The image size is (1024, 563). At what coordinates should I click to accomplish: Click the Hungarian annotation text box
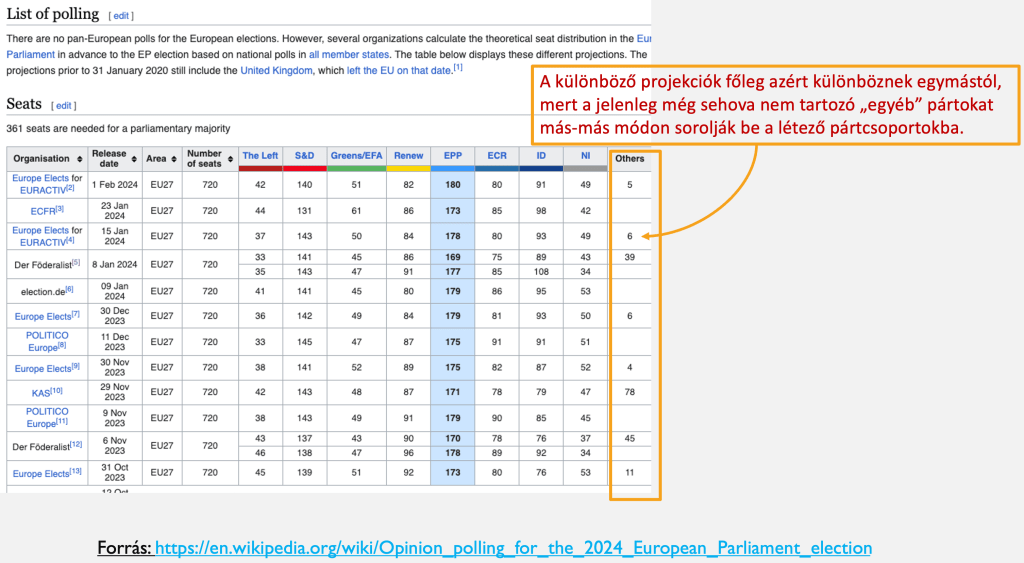click(776, 103)
